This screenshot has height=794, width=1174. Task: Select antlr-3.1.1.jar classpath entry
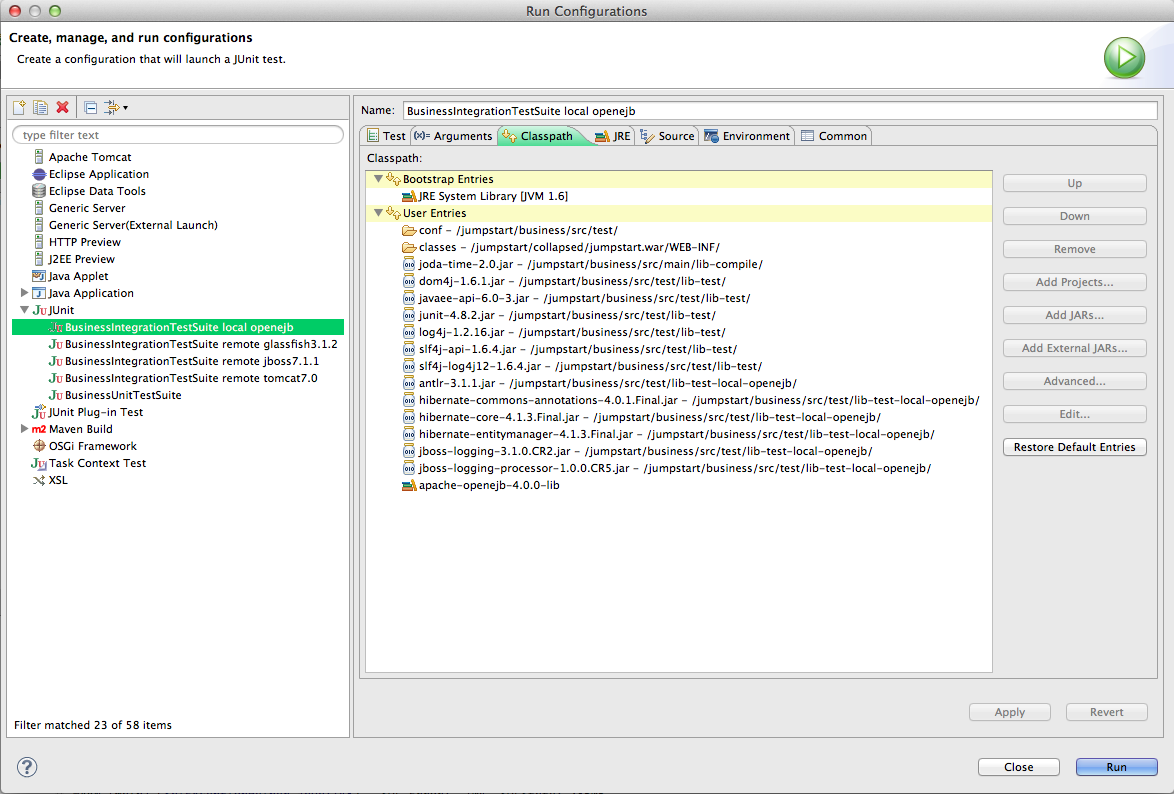pos(600,383)
